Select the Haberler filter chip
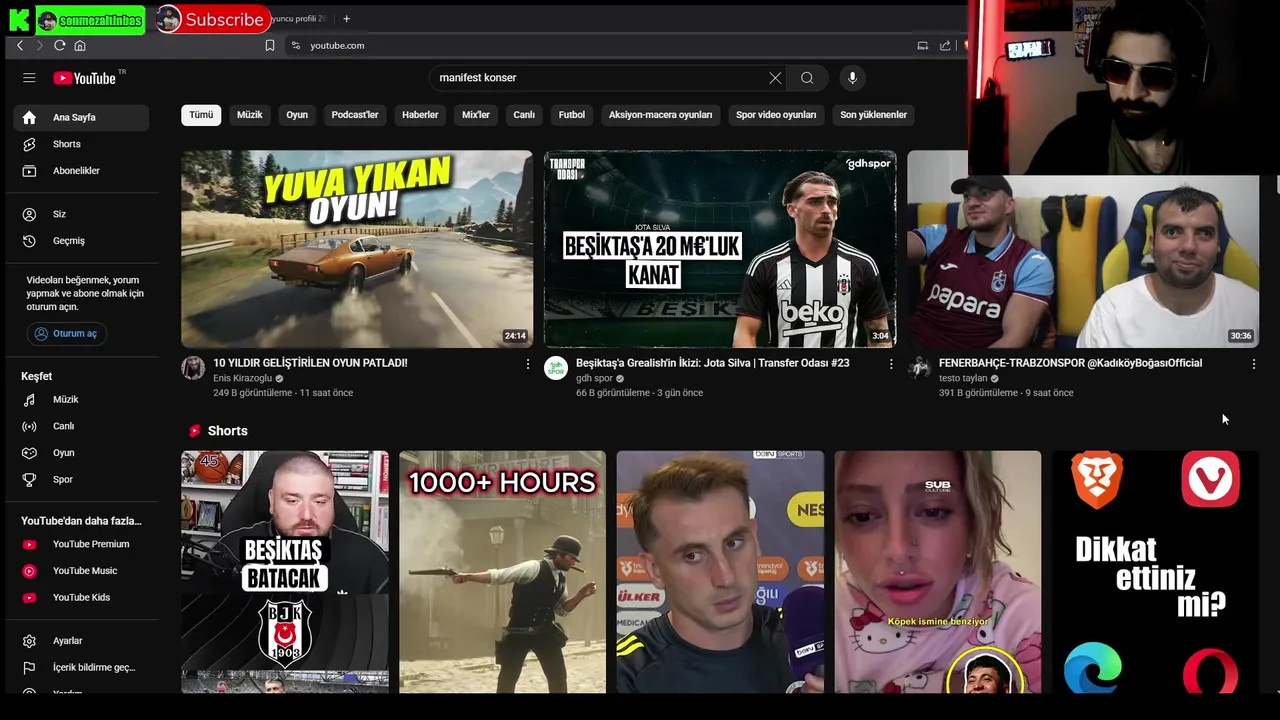Image resolution: width=1280 pixels, height=720 pixels. (x=420, y=115)
